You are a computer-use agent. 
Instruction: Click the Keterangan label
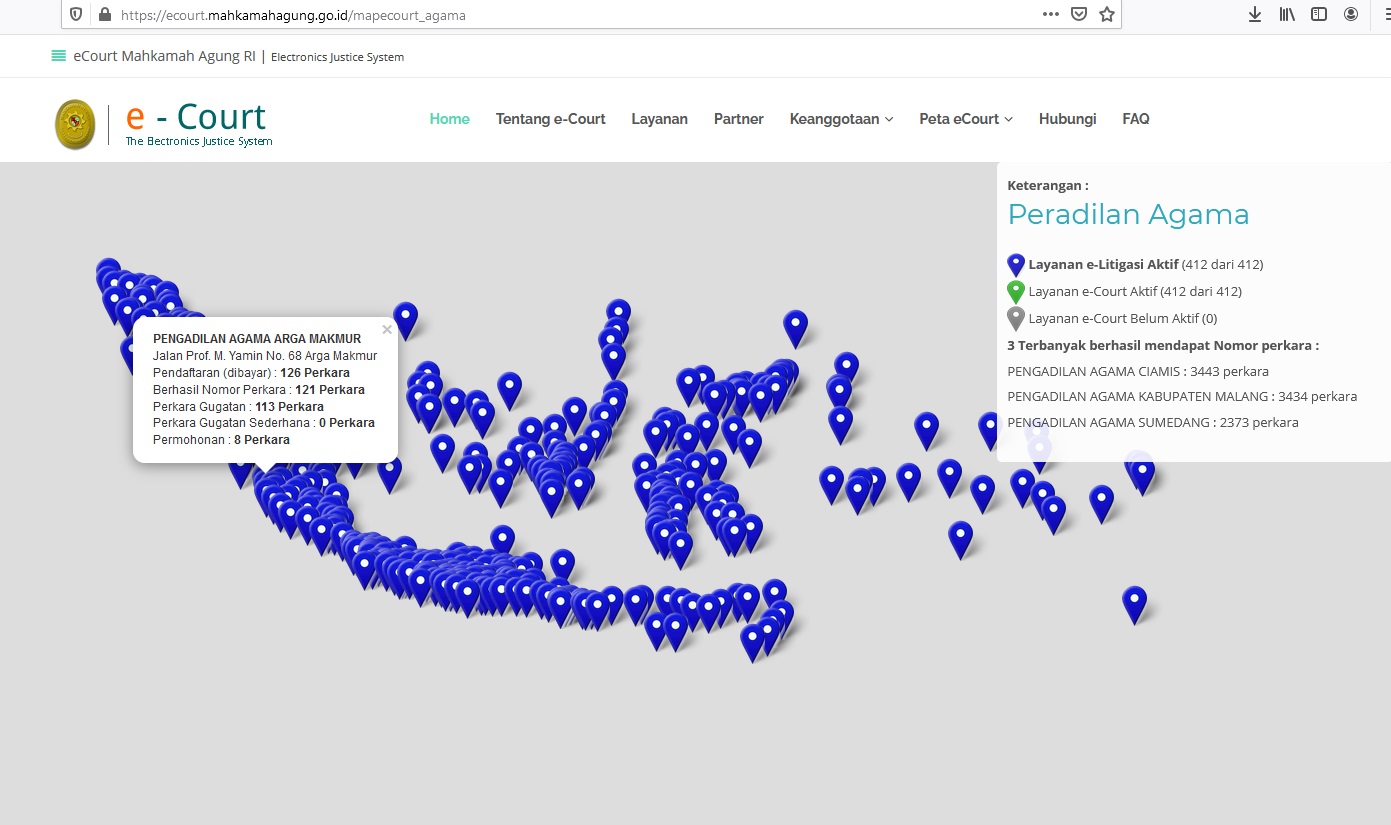tap(1047, 185)
